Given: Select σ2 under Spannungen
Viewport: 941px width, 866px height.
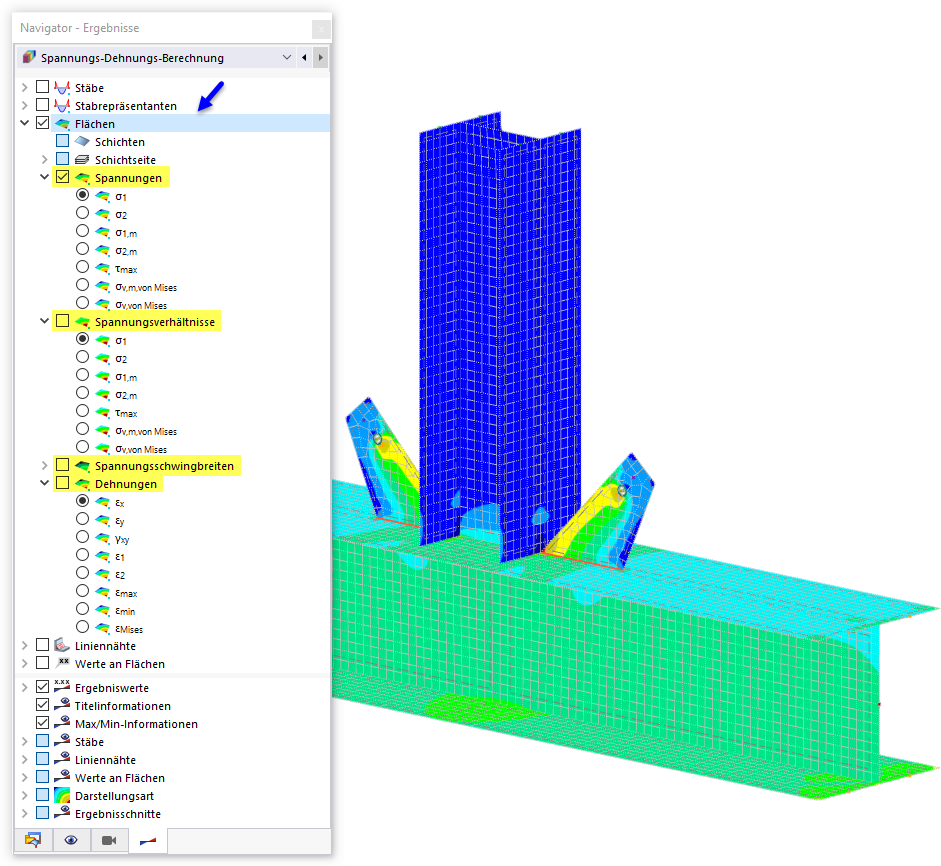Looking at the screenshot, I should 82,213.
